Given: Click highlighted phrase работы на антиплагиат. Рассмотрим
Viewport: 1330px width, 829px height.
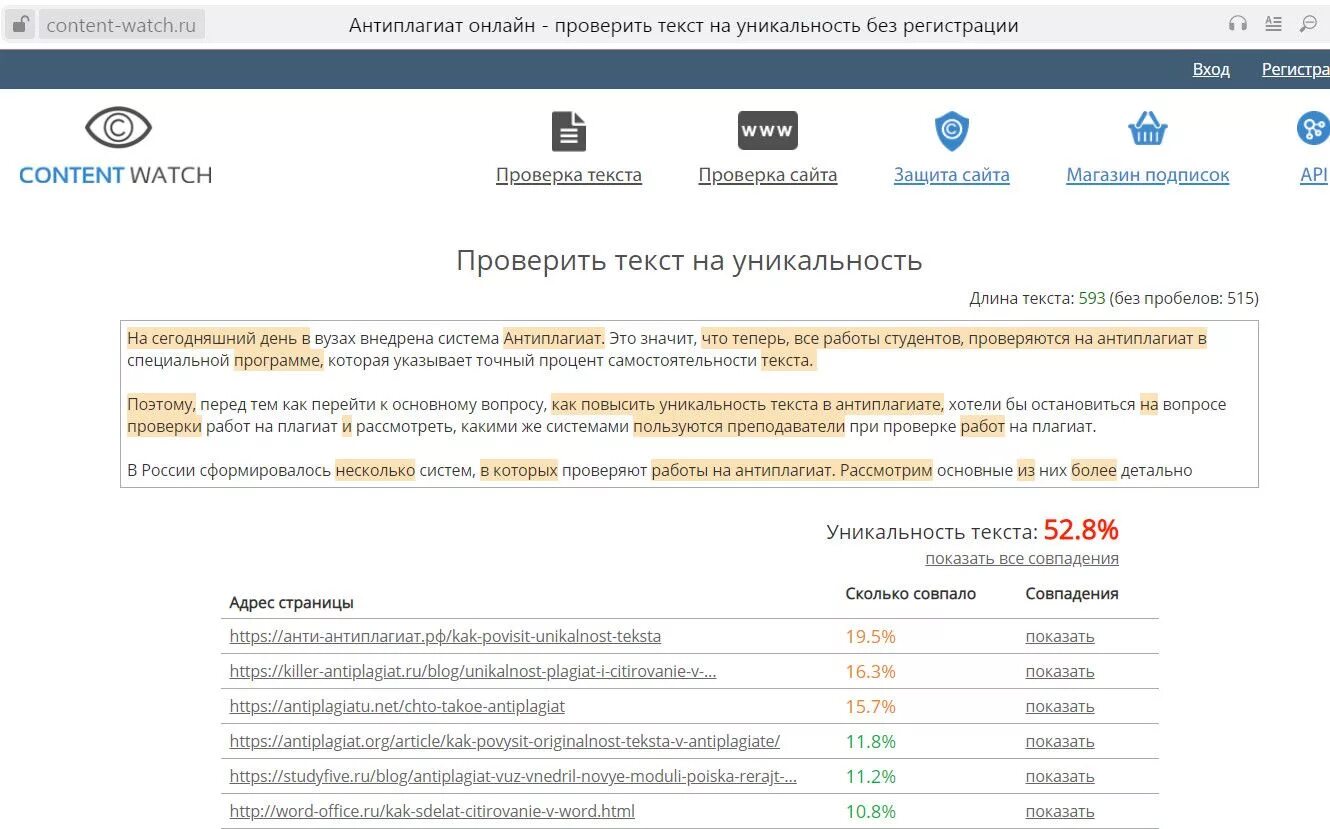Looking at the screenshot, I should [791, 470].
